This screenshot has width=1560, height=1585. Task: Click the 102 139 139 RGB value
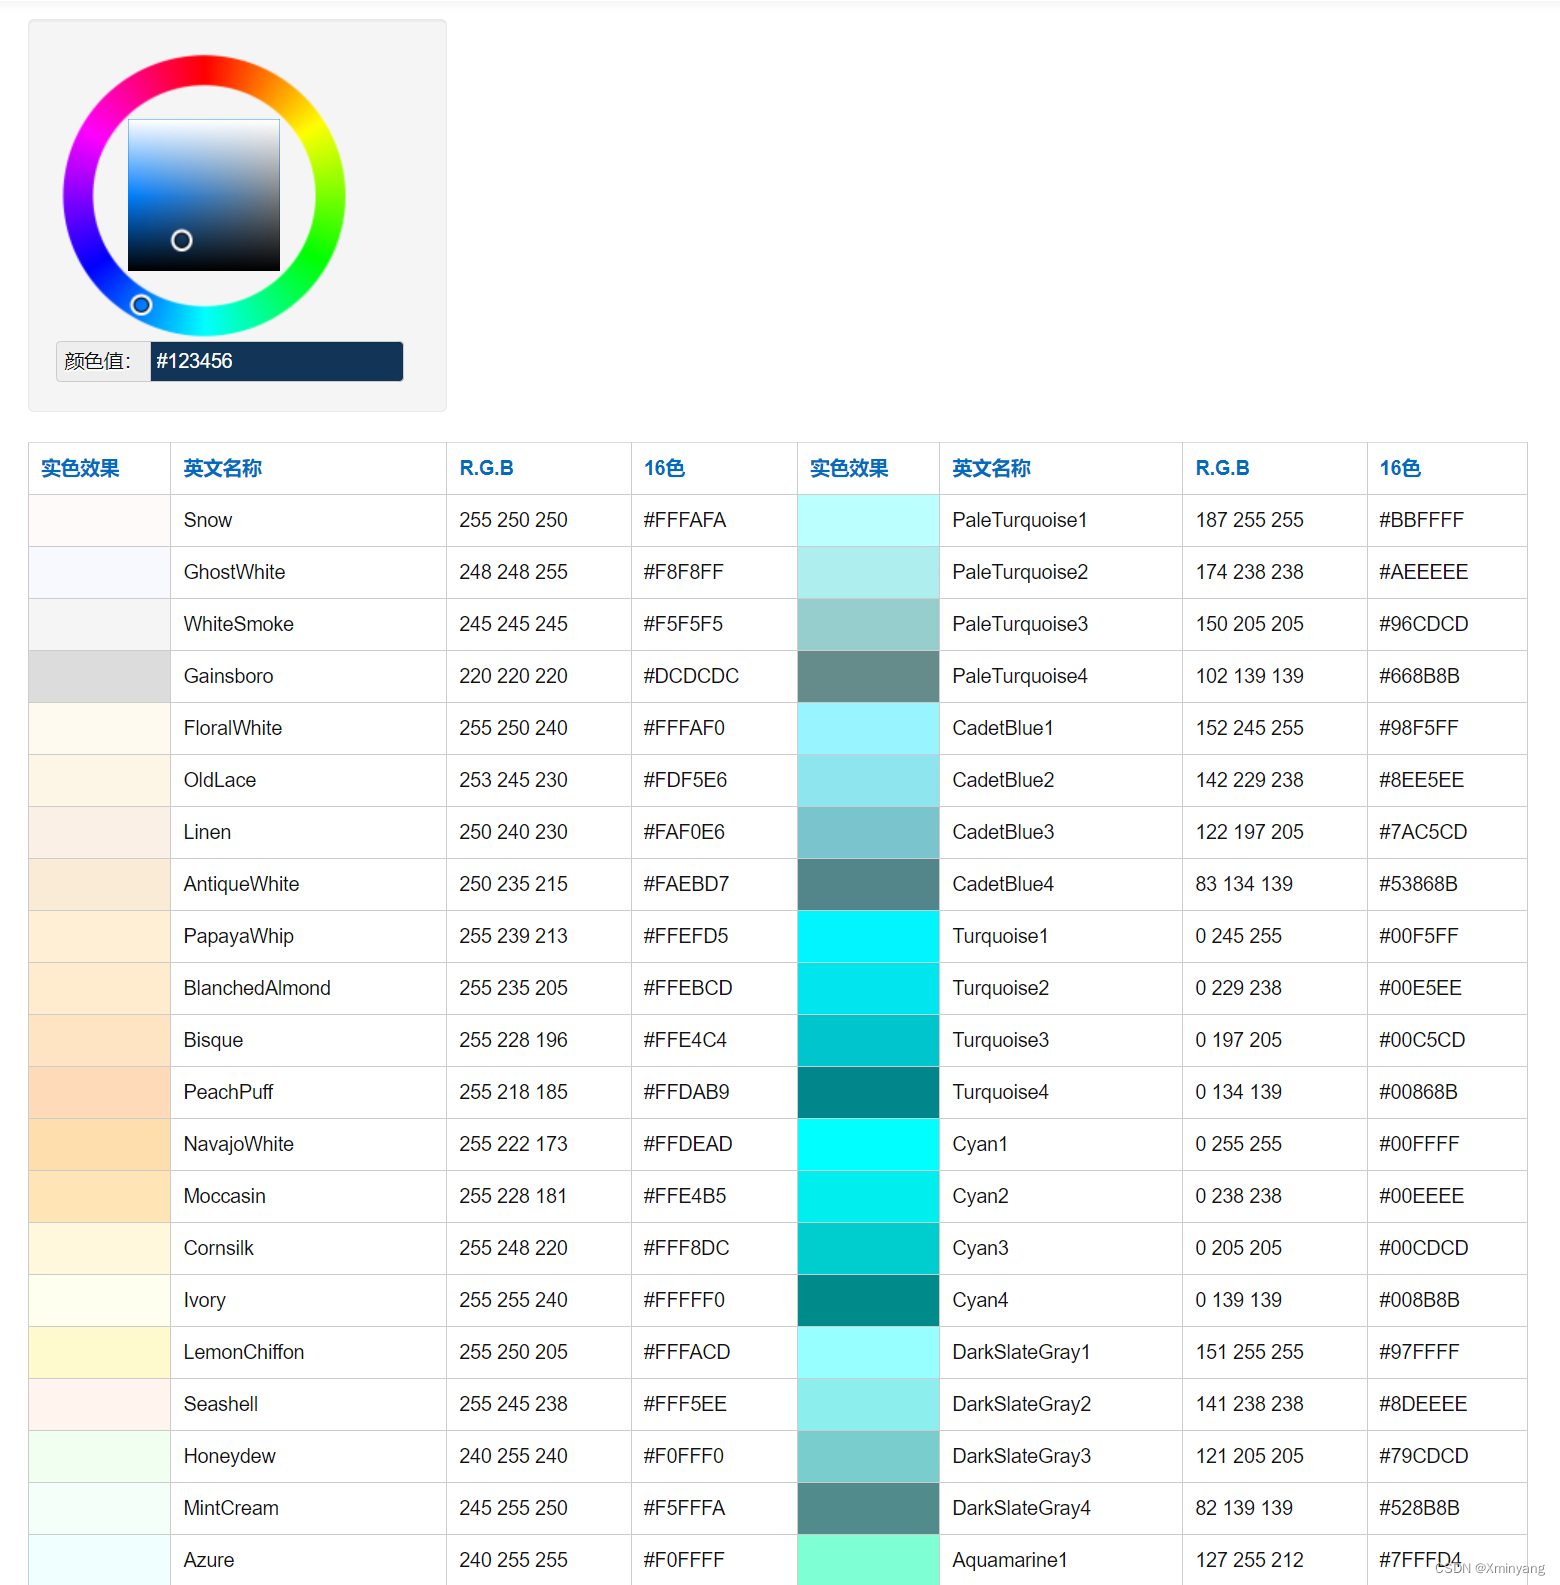coord(1249,676)
